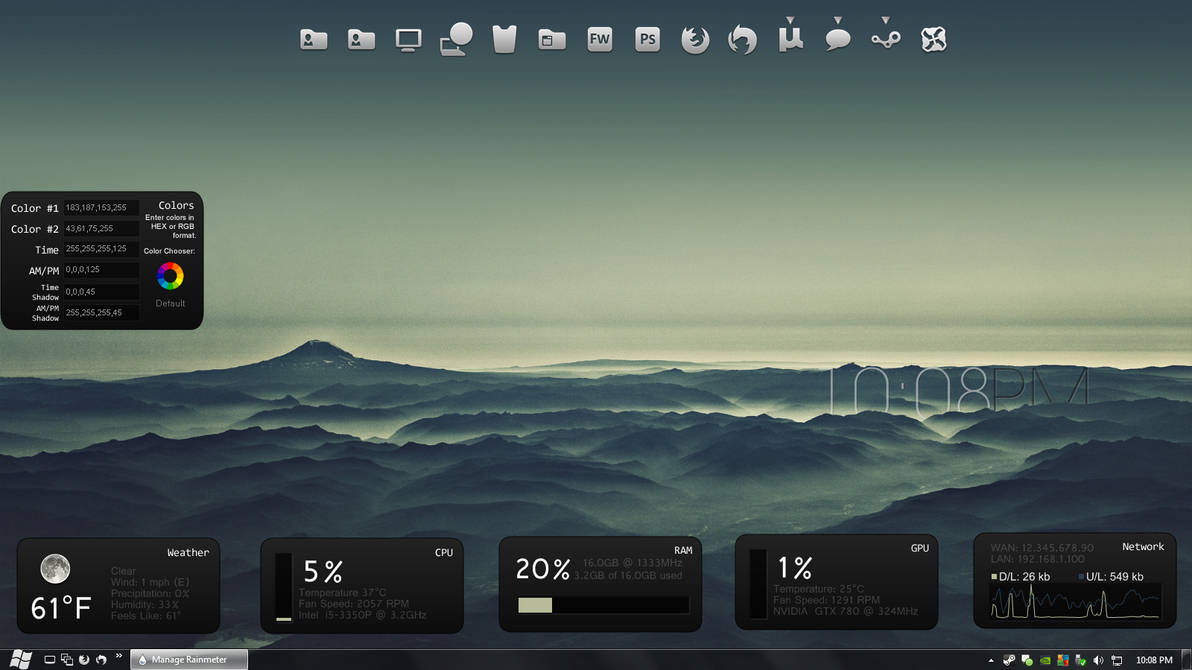Screen dimensions: 1192x670
Task: Click the large 10:08PM desktop clock
Action: (x=958, y=392)
